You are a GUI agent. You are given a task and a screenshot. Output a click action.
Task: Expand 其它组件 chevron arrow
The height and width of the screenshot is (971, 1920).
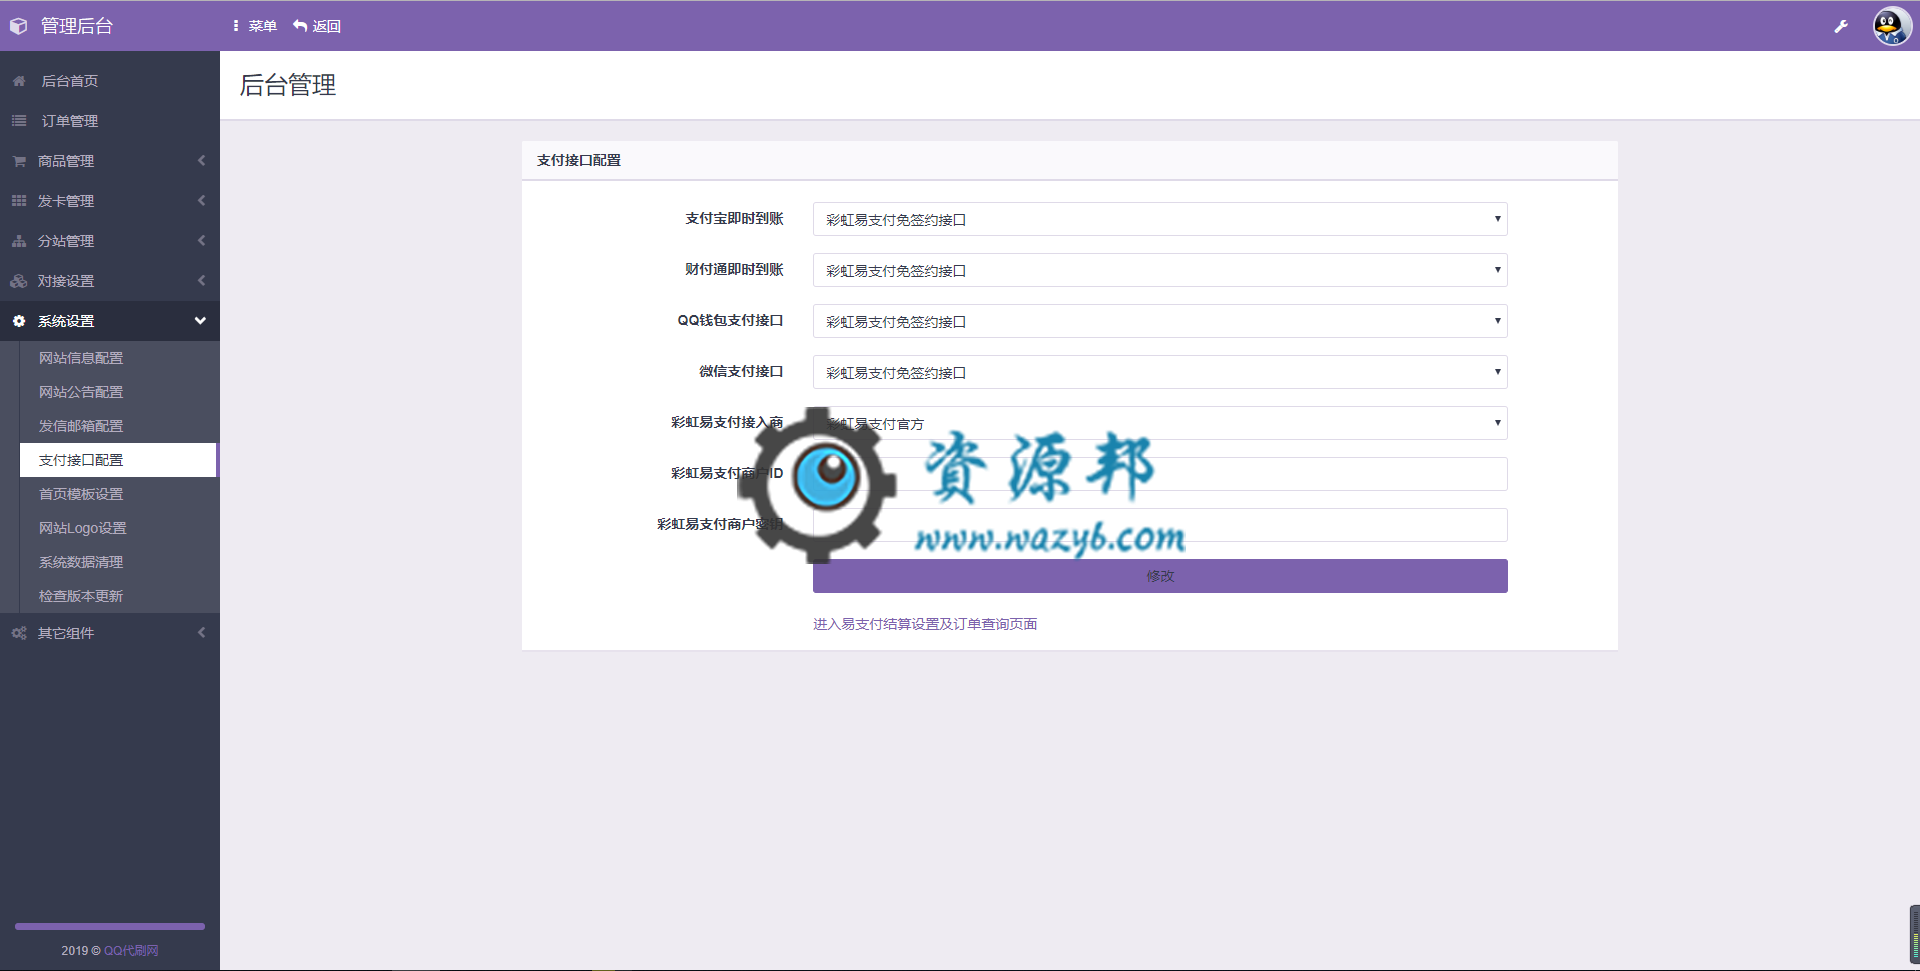pos(201,633)
